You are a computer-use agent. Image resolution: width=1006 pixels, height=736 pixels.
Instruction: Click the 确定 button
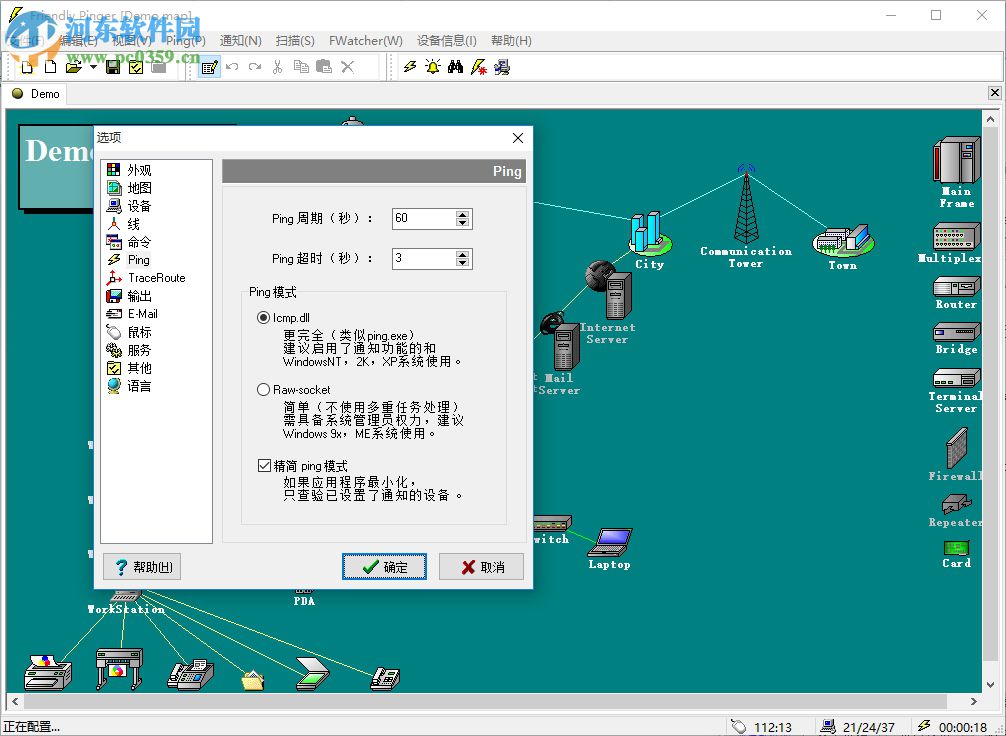(x=384, y=567)
